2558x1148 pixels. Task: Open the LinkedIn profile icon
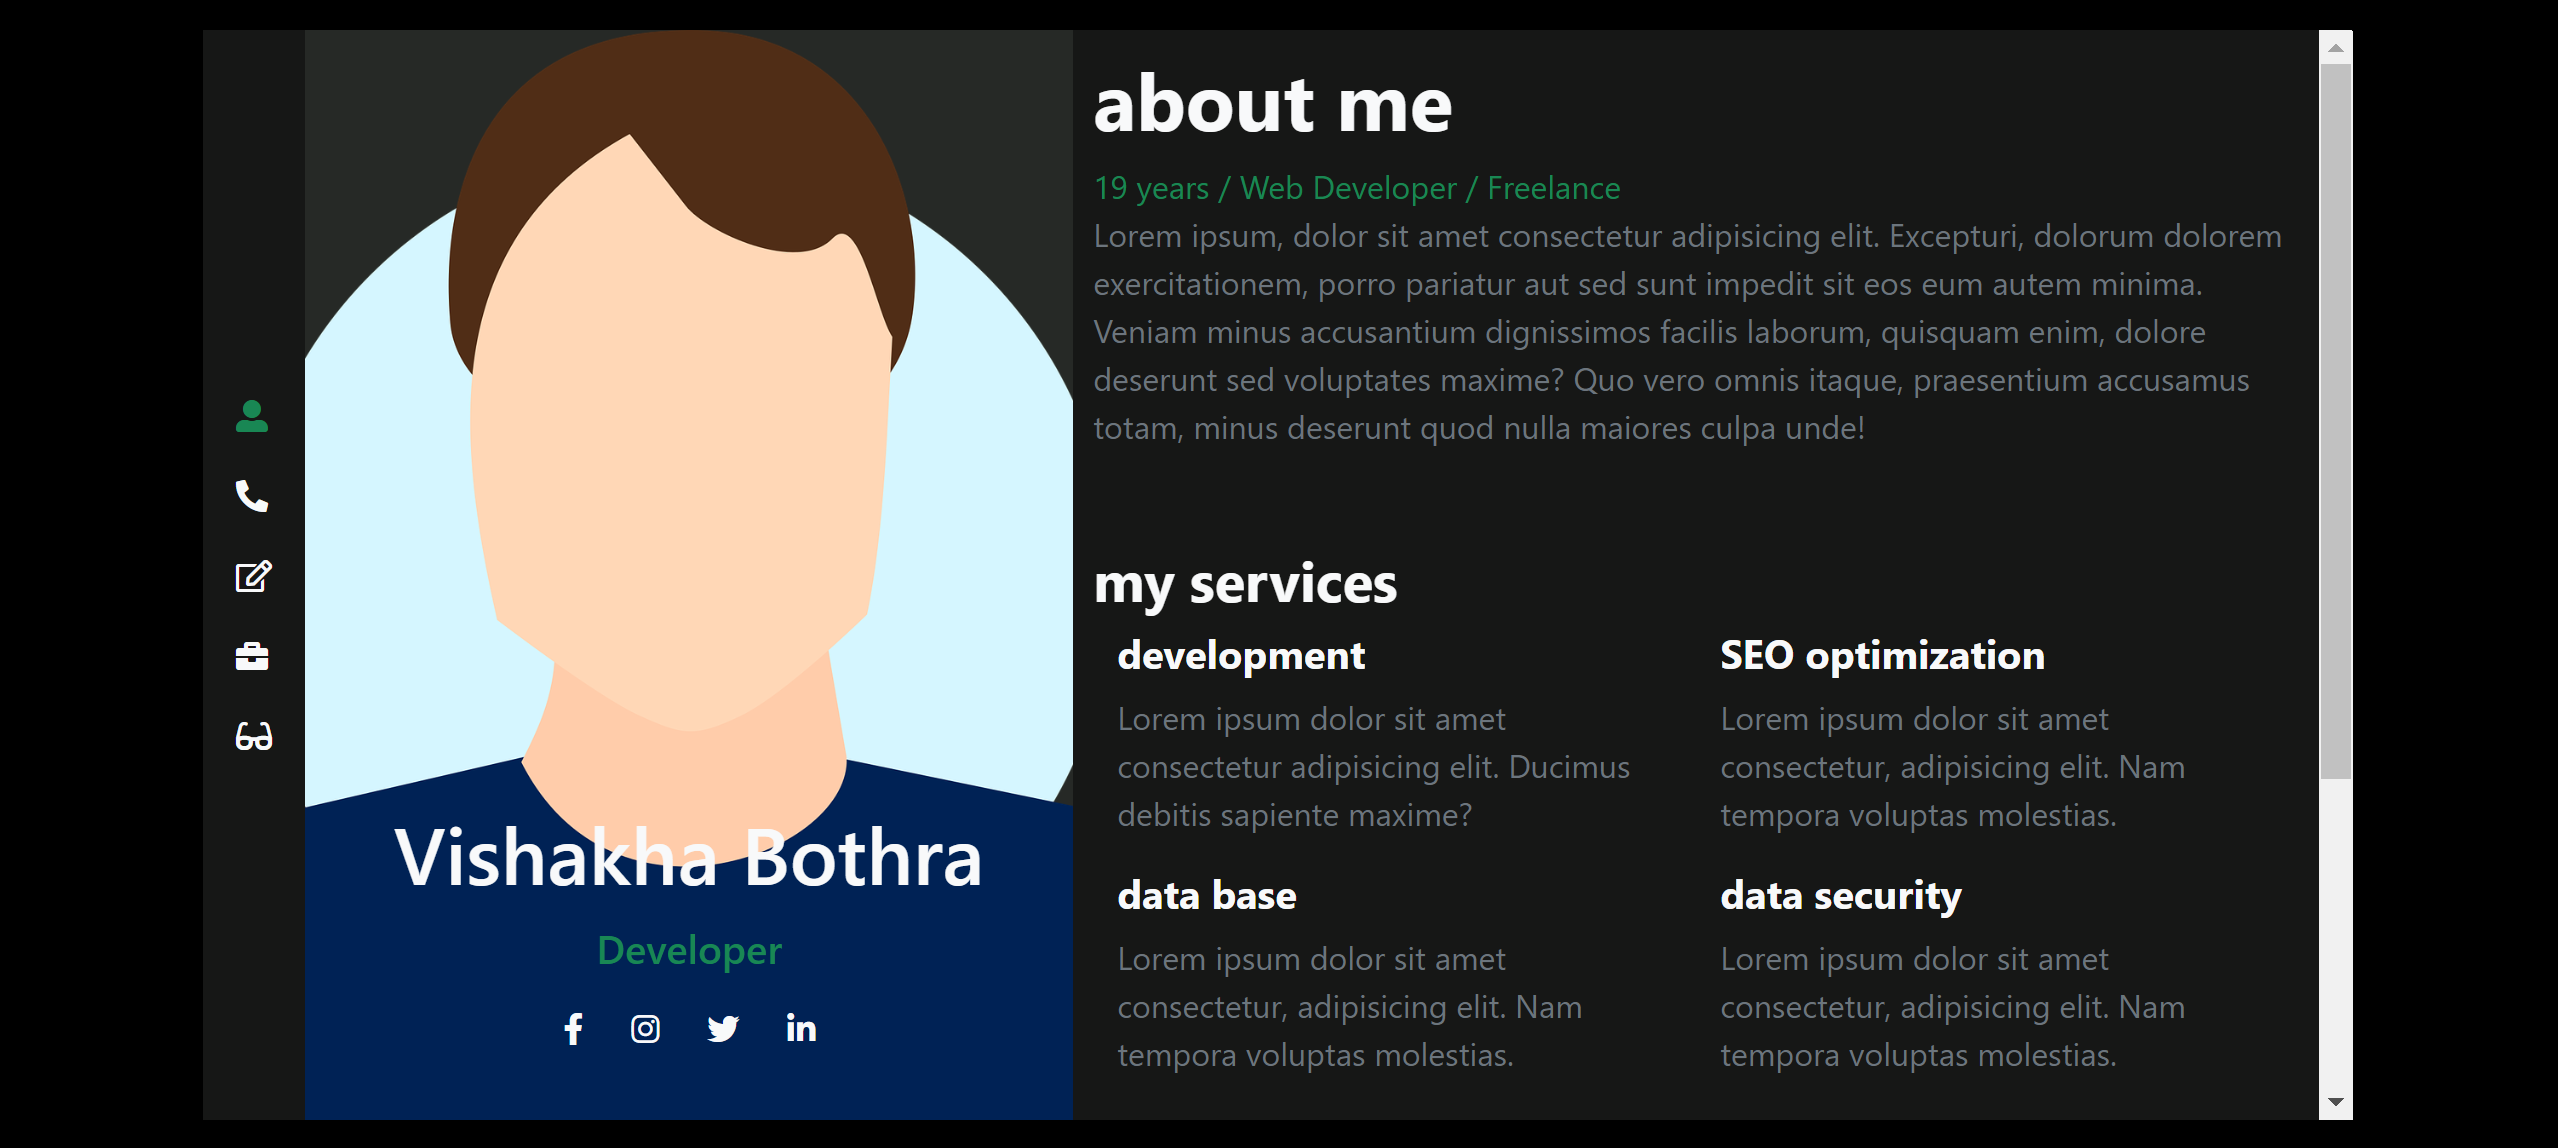801,1028
